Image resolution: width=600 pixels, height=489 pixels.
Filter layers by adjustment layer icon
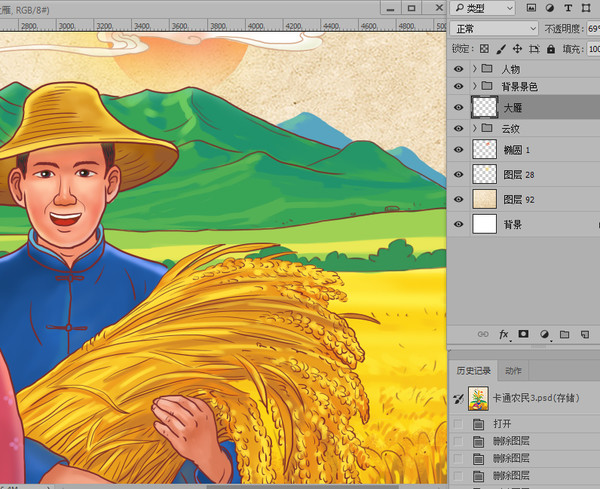point(549,8)
